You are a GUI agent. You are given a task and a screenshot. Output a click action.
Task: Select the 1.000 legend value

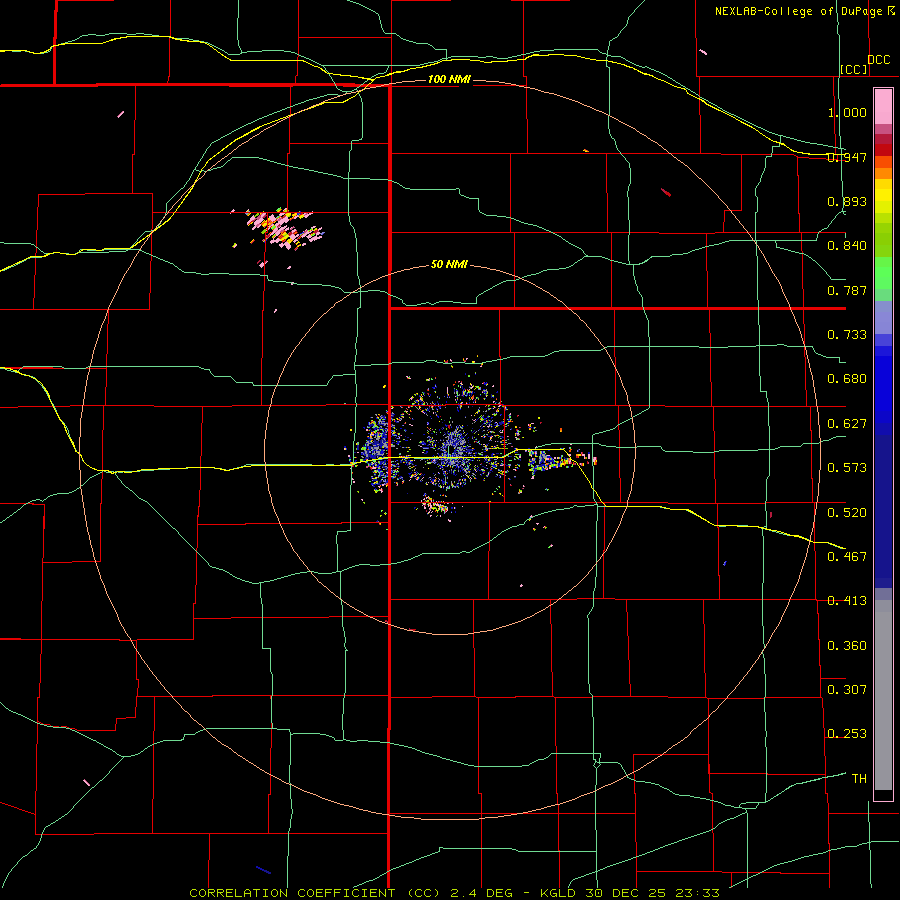click(847, 112)
